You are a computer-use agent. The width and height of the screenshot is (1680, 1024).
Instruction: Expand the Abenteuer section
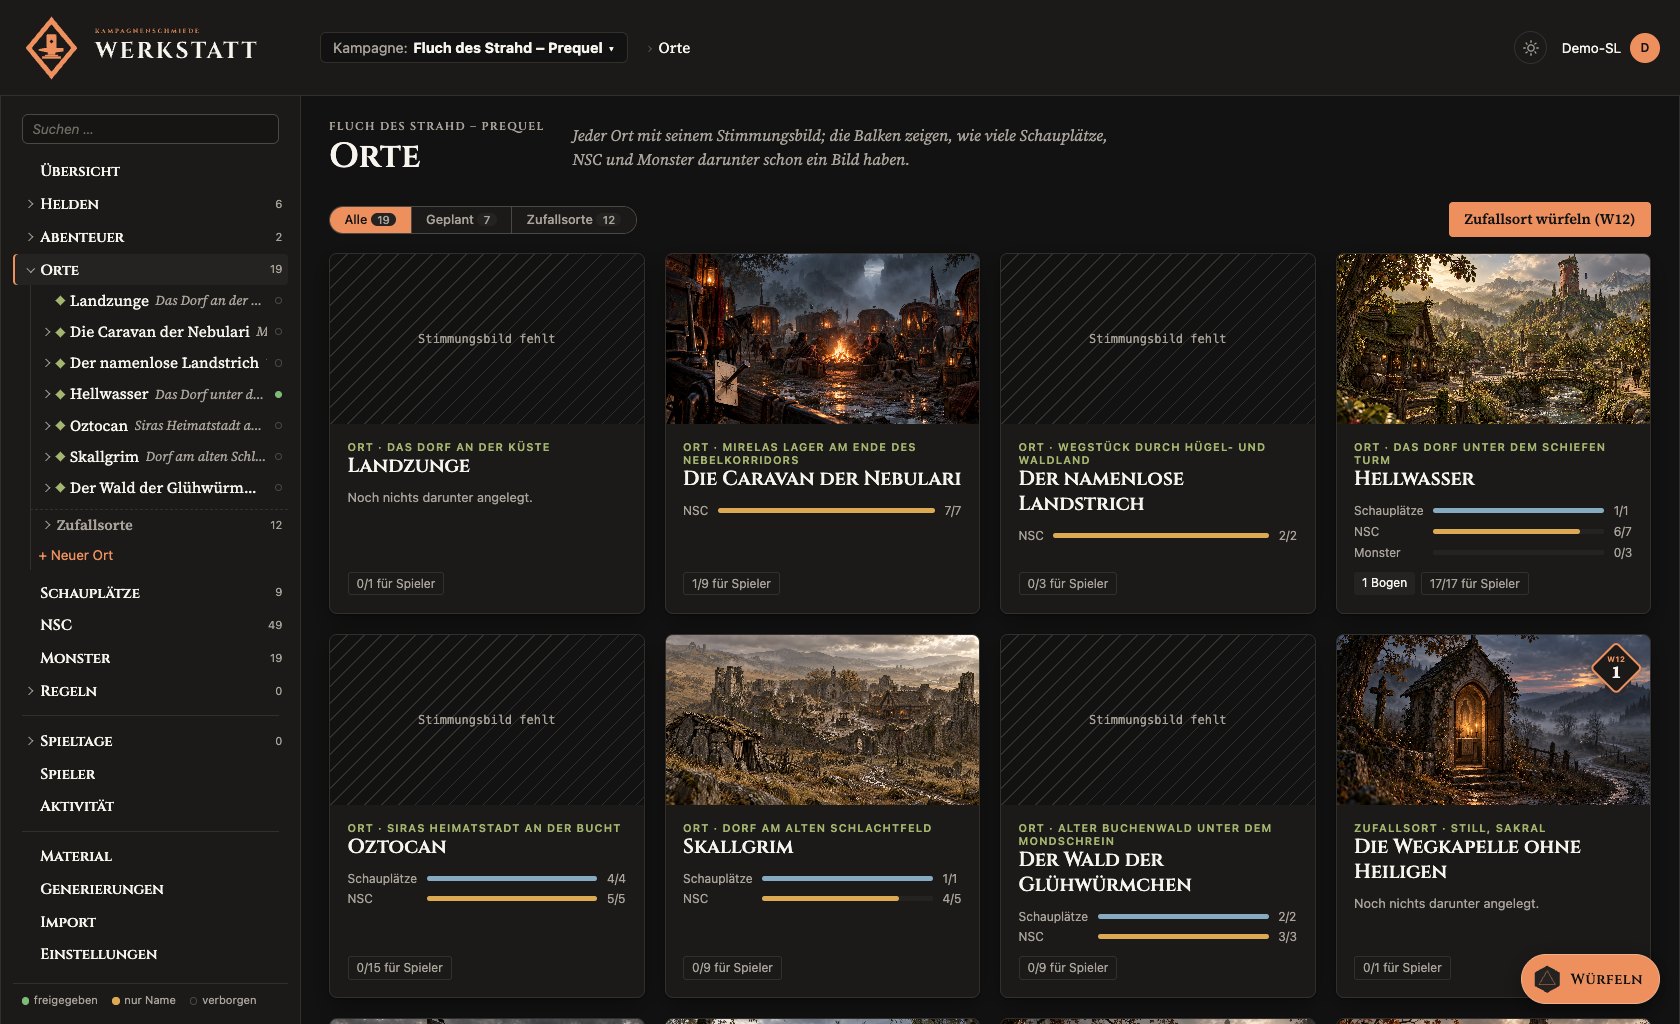[x=31, y=237]
